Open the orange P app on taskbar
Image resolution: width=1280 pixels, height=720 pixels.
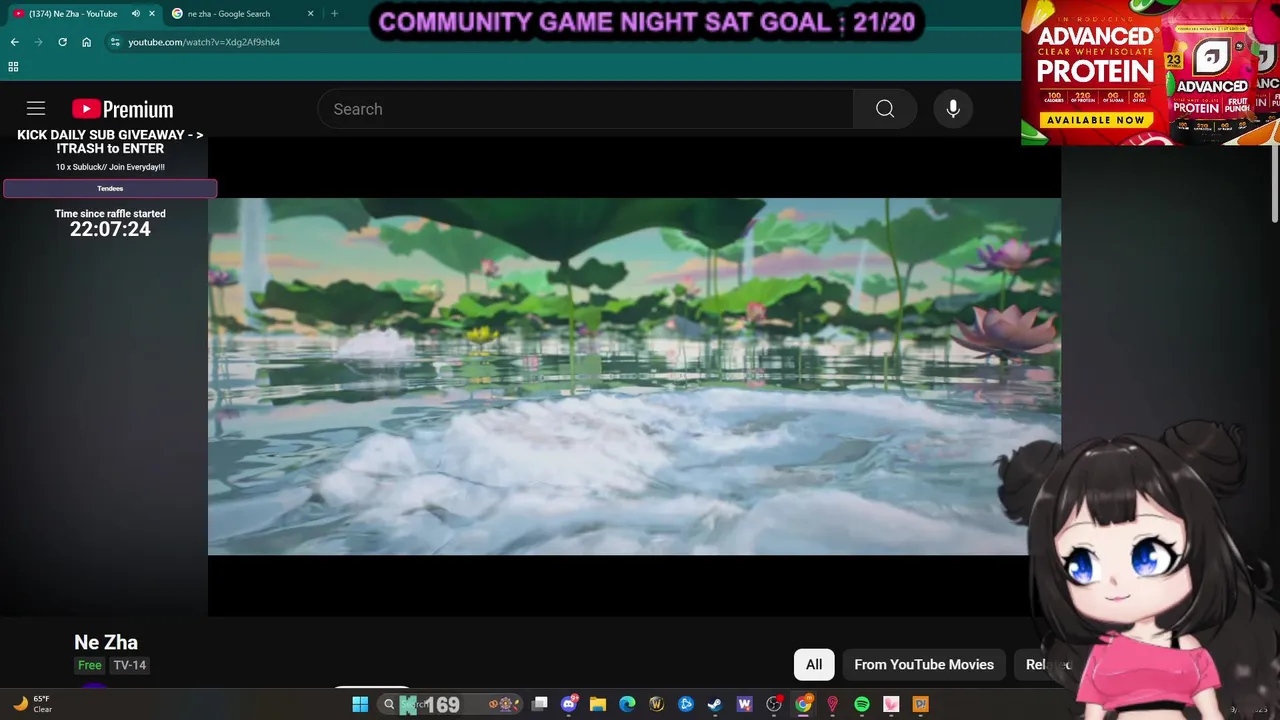tap(920, 704)
